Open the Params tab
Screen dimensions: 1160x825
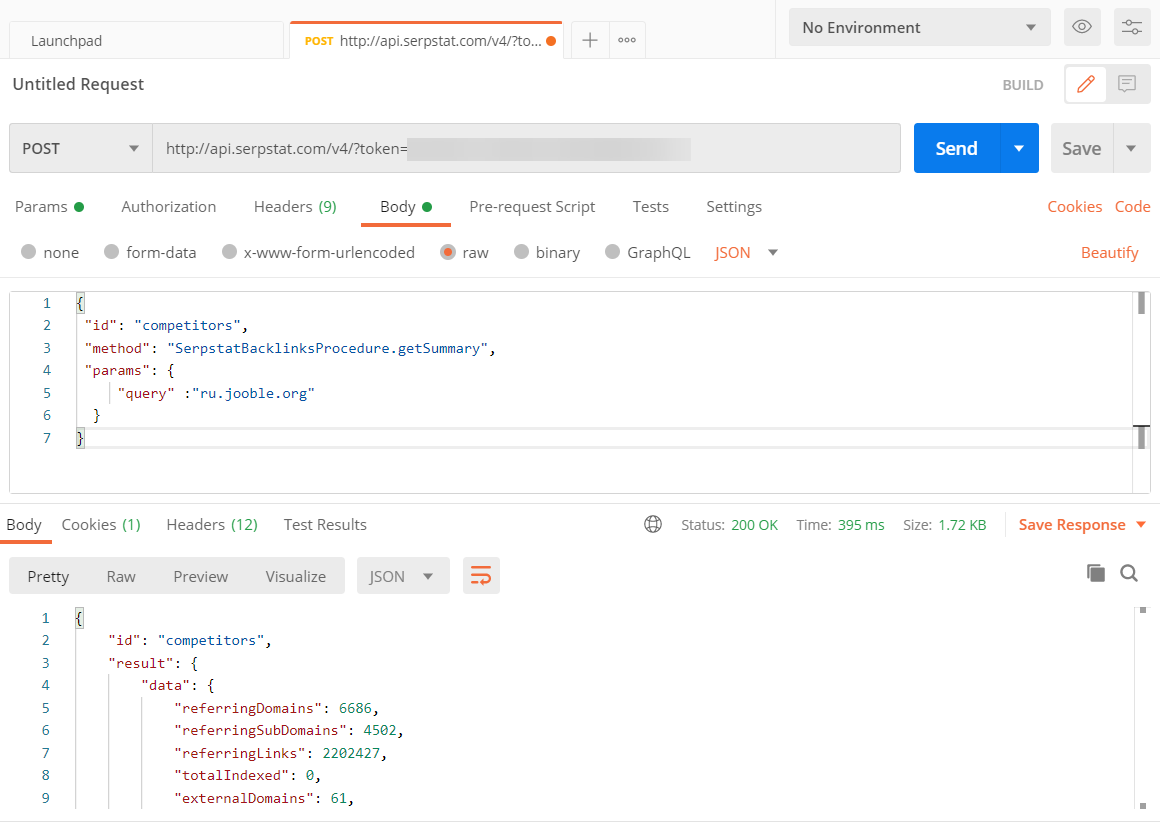click(49, 206)
